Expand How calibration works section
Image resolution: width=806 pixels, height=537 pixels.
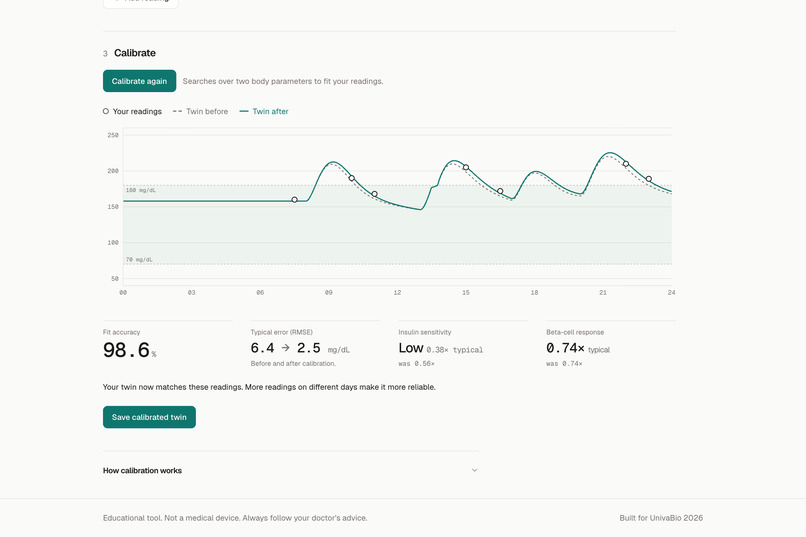coord(290,470)
